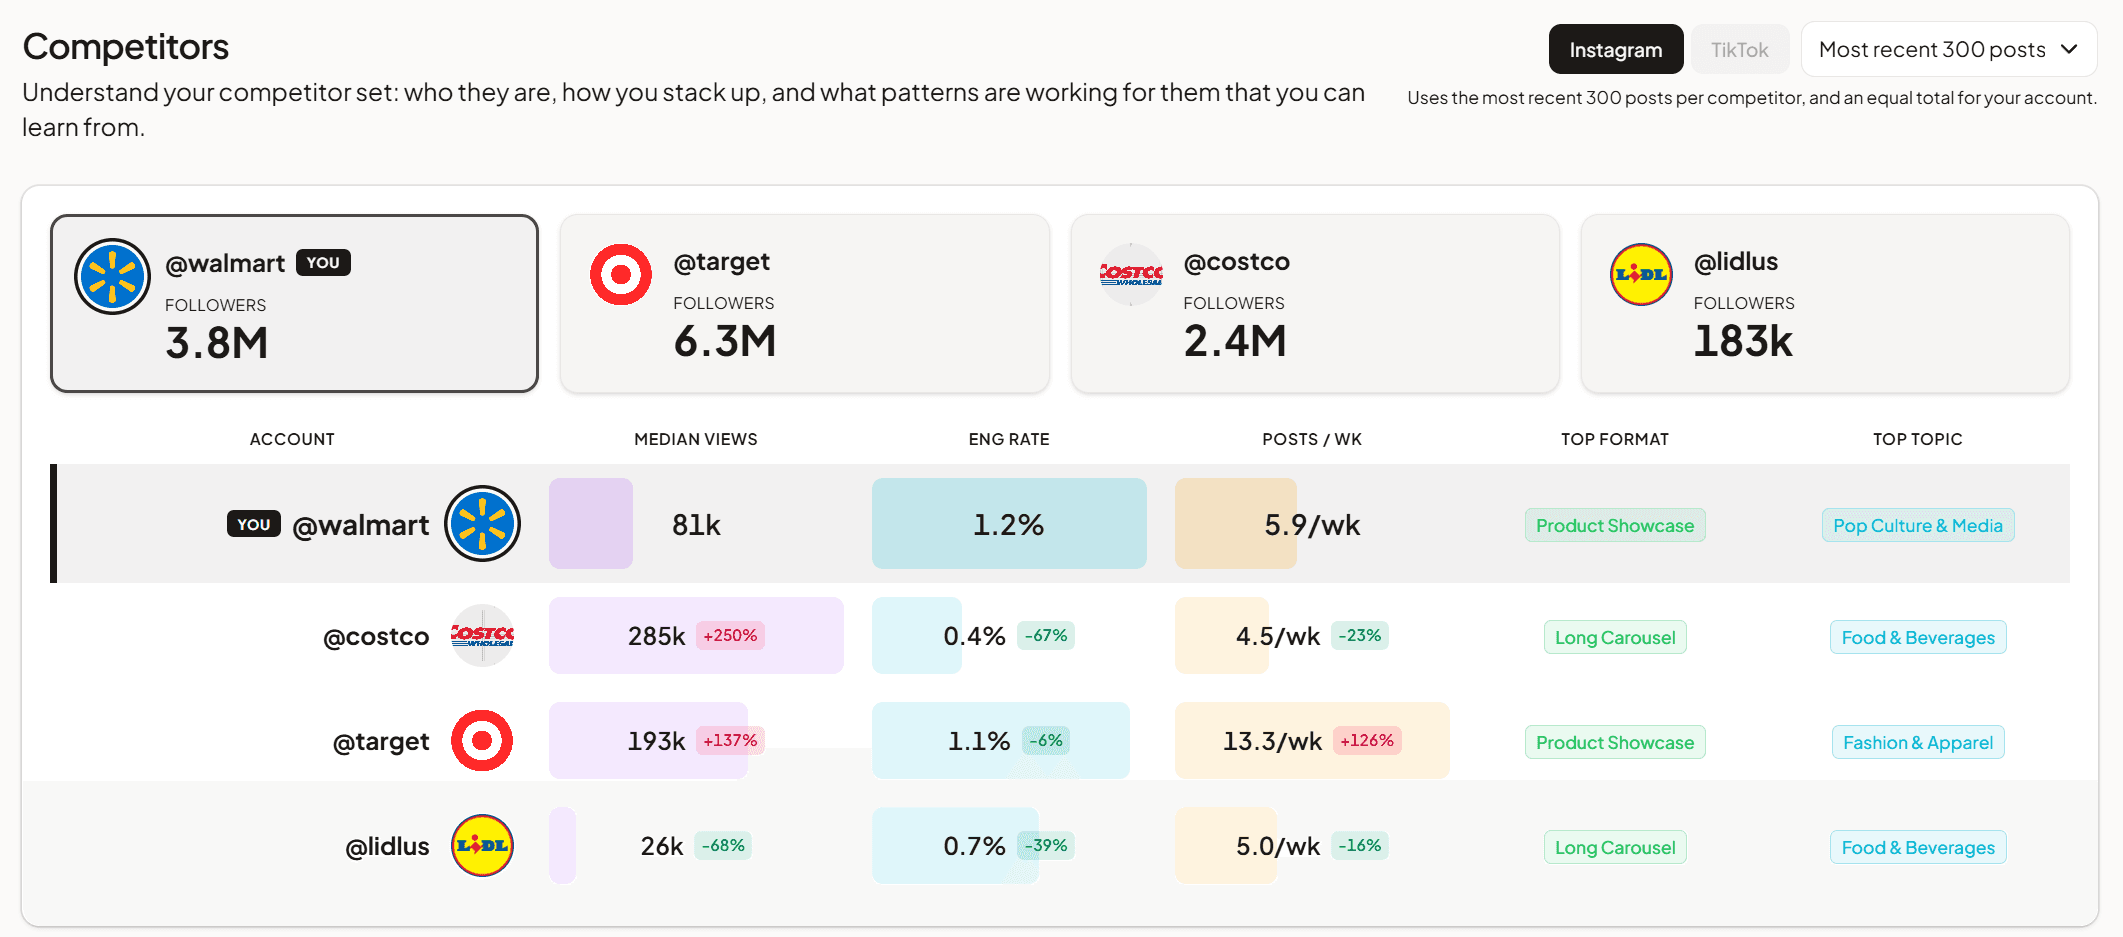
Task: Click the Top Topic column header
Action: click(x=1918, y=439)
